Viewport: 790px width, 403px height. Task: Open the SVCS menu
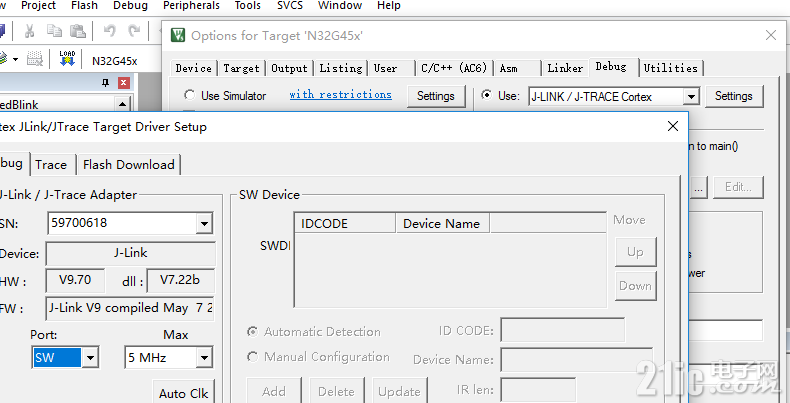tap(290, 6)
